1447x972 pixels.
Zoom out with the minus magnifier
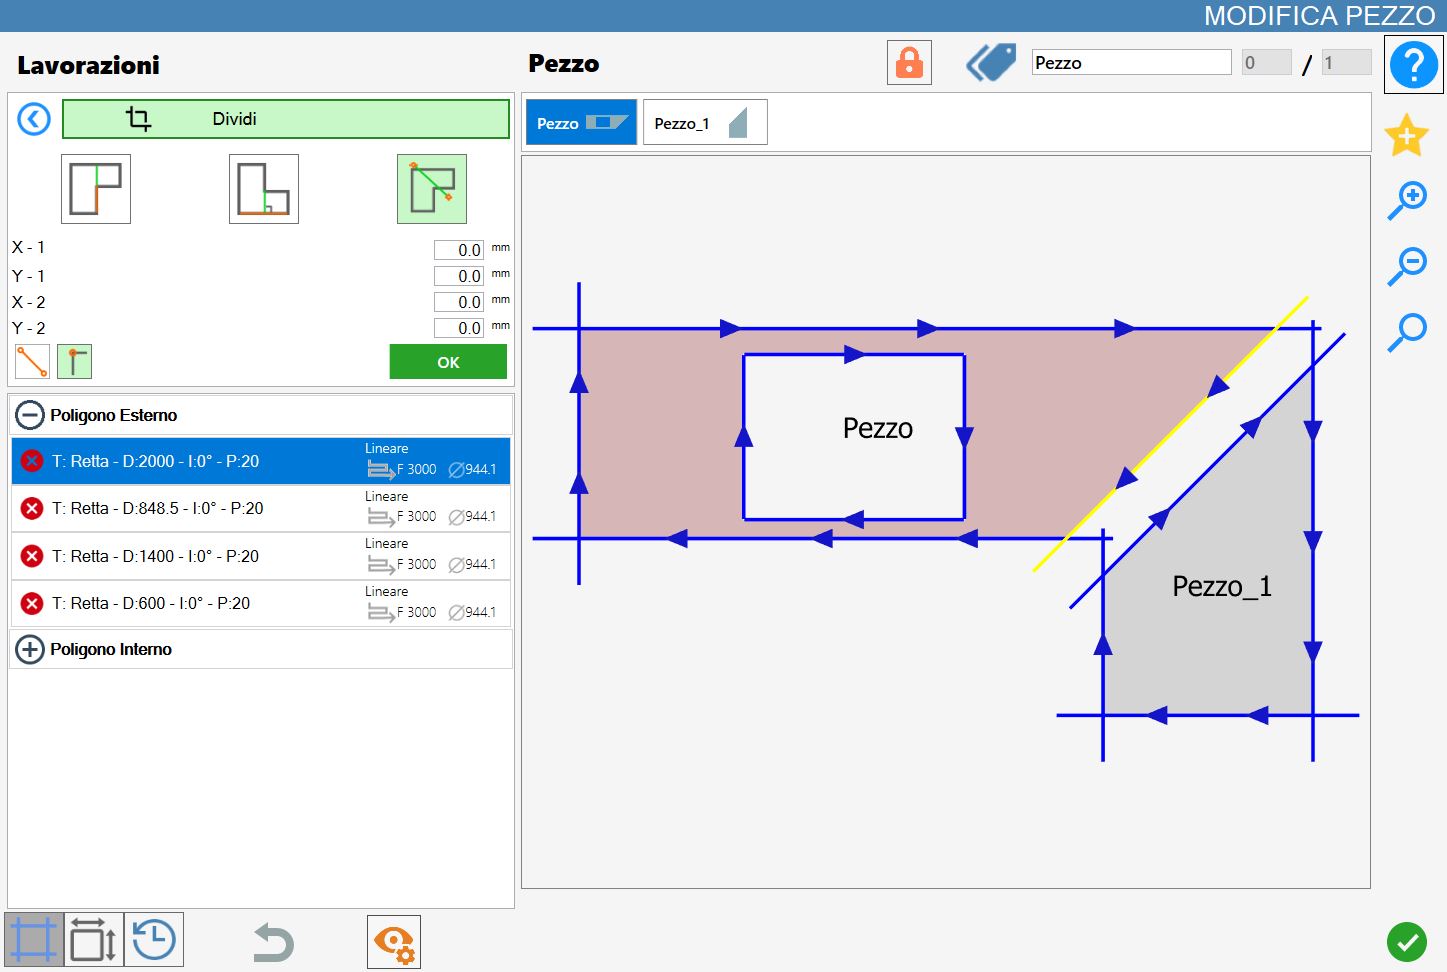coord(1407,266)
